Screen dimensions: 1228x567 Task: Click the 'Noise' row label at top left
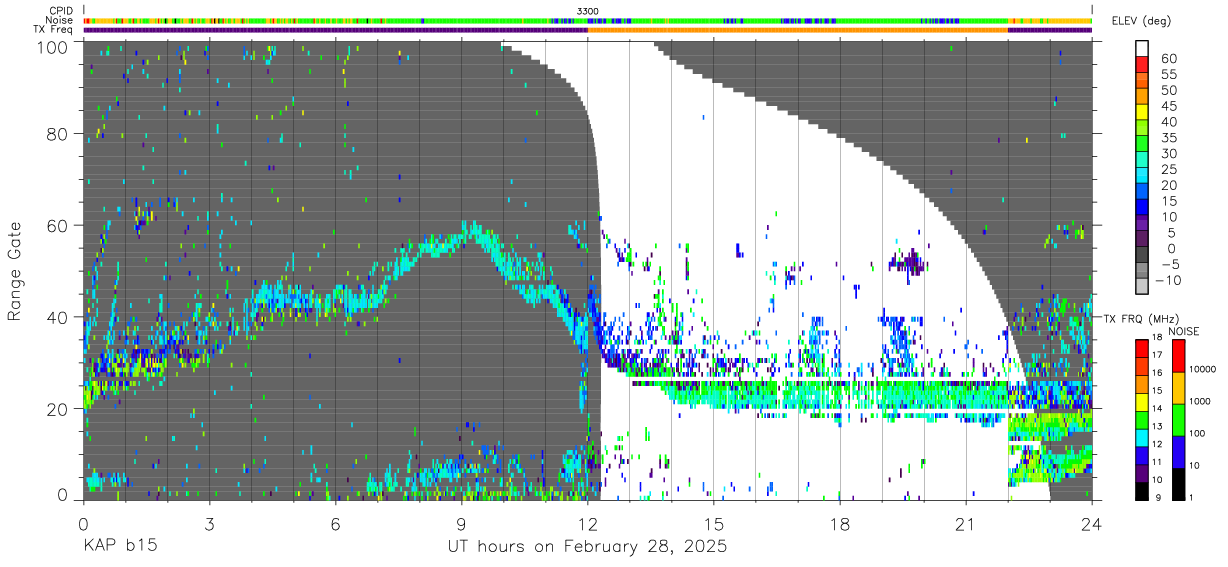tap(60, 20)
